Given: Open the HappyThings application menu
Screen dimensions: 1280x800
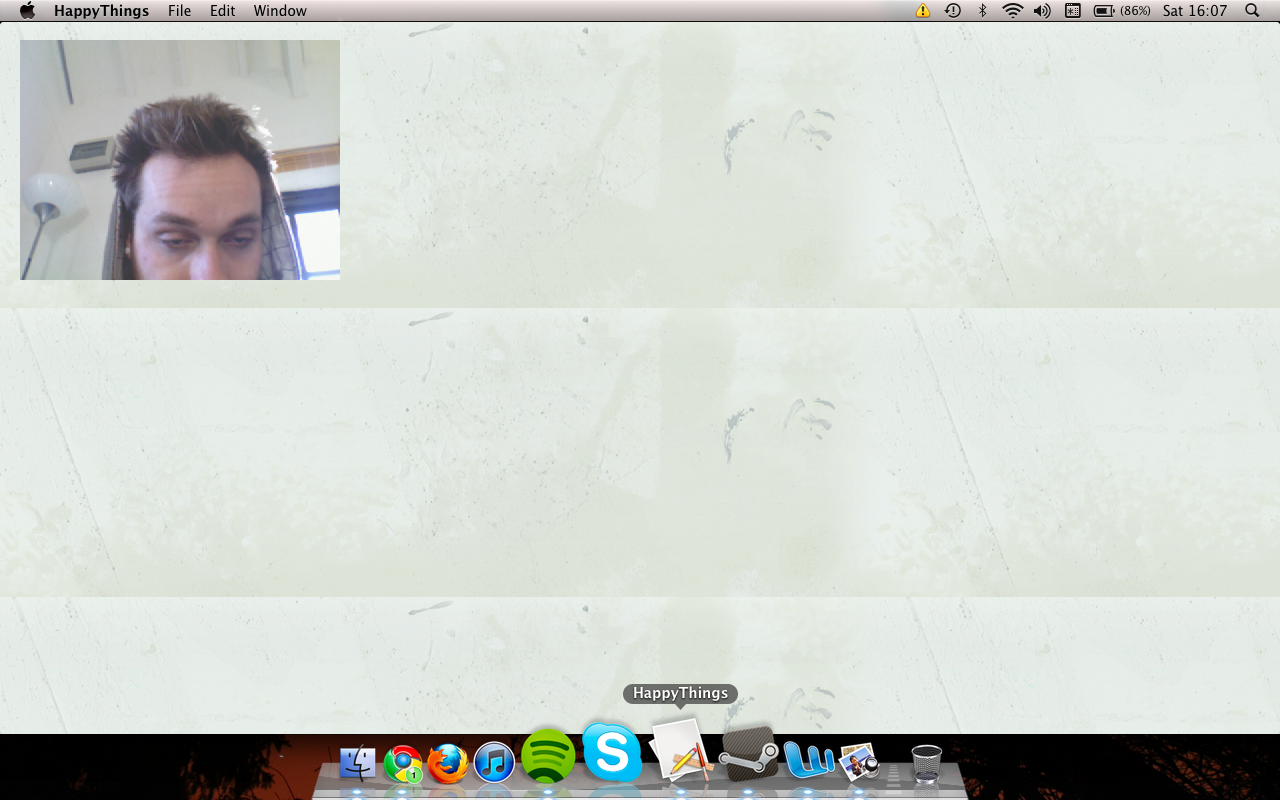Looking at the screenshot, I should coord(101,11).
